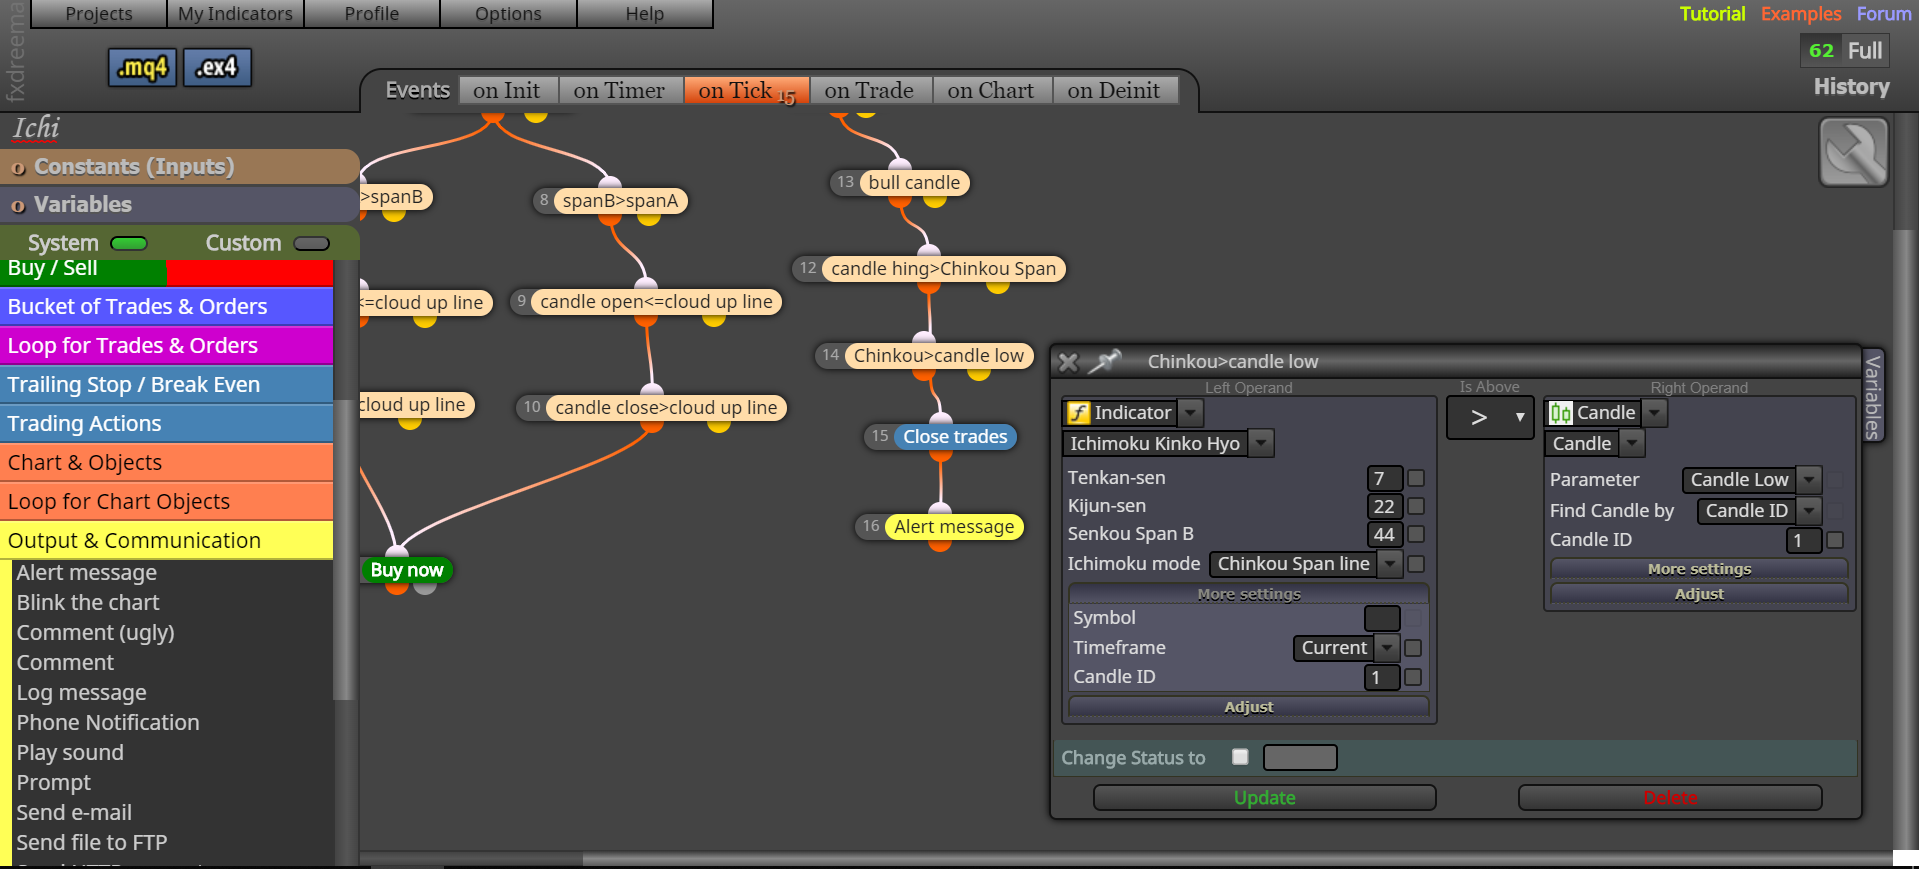Click the Candle icon in Right Operand
Viewport: 1919px width, 869px height.
pos(1561,413)
